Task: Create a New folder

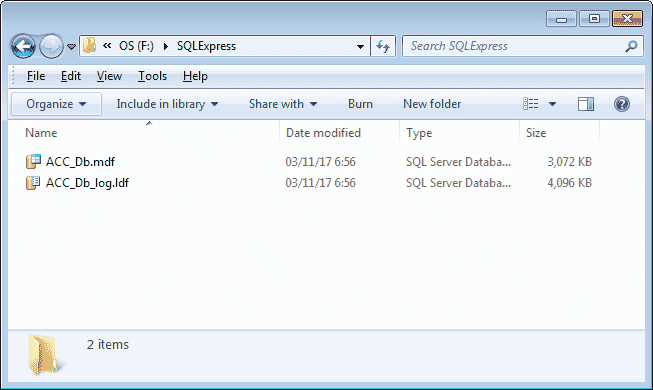Action: pyautogui.click(x=432, y=104)
